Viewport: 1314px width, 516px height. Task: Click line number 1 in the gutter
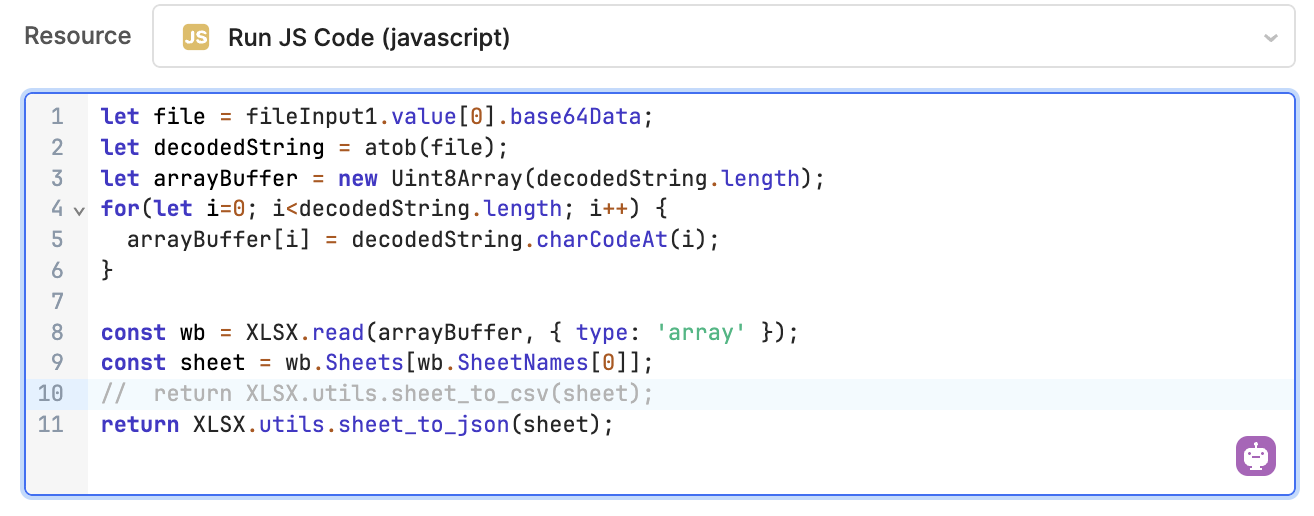57,117
